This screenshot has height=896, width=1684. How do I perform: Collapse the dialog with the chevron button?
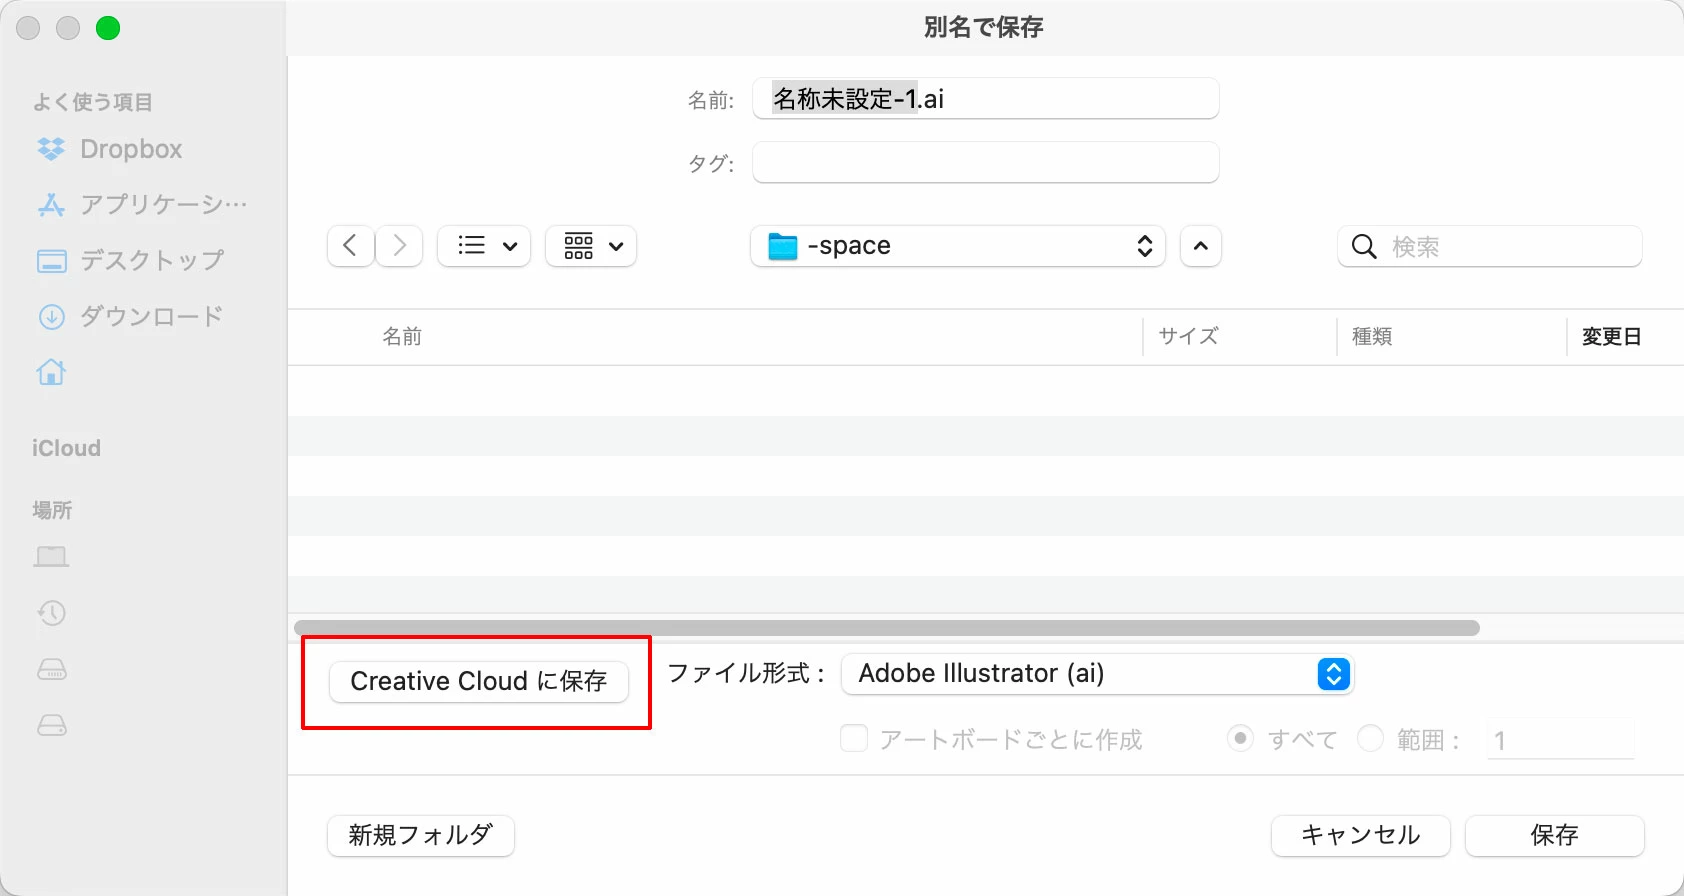[x=1201, y=246]
